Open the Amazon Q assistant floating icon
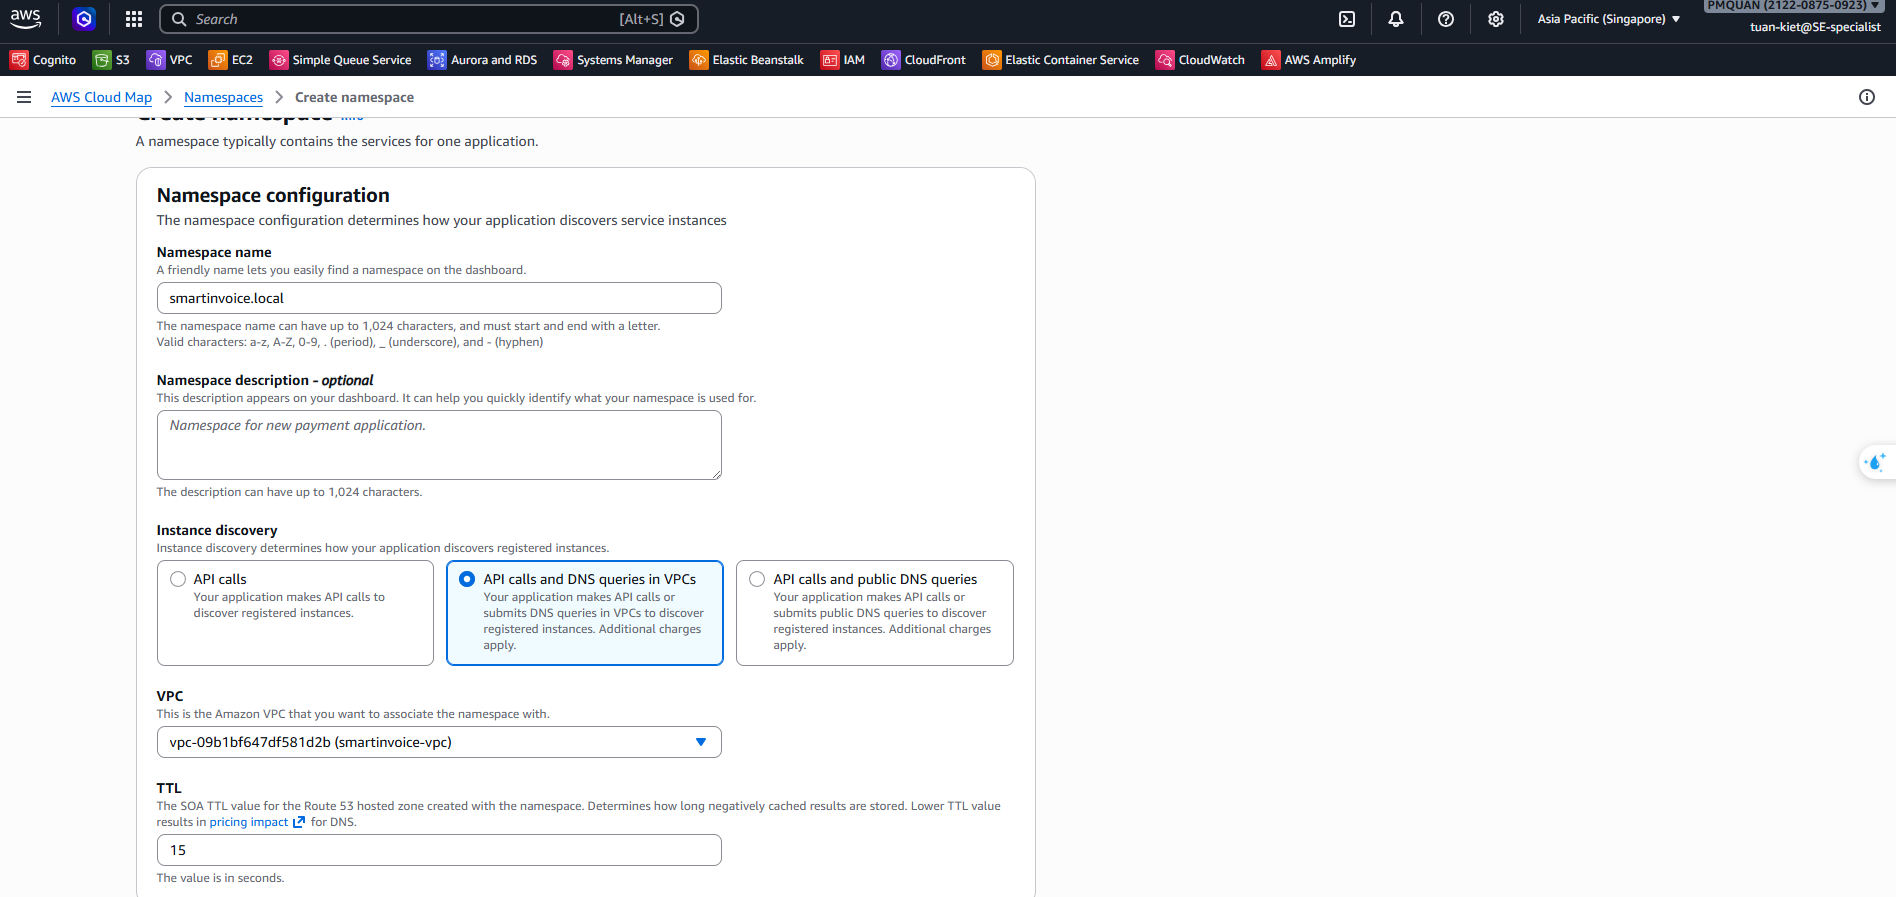 point(1875,462)
